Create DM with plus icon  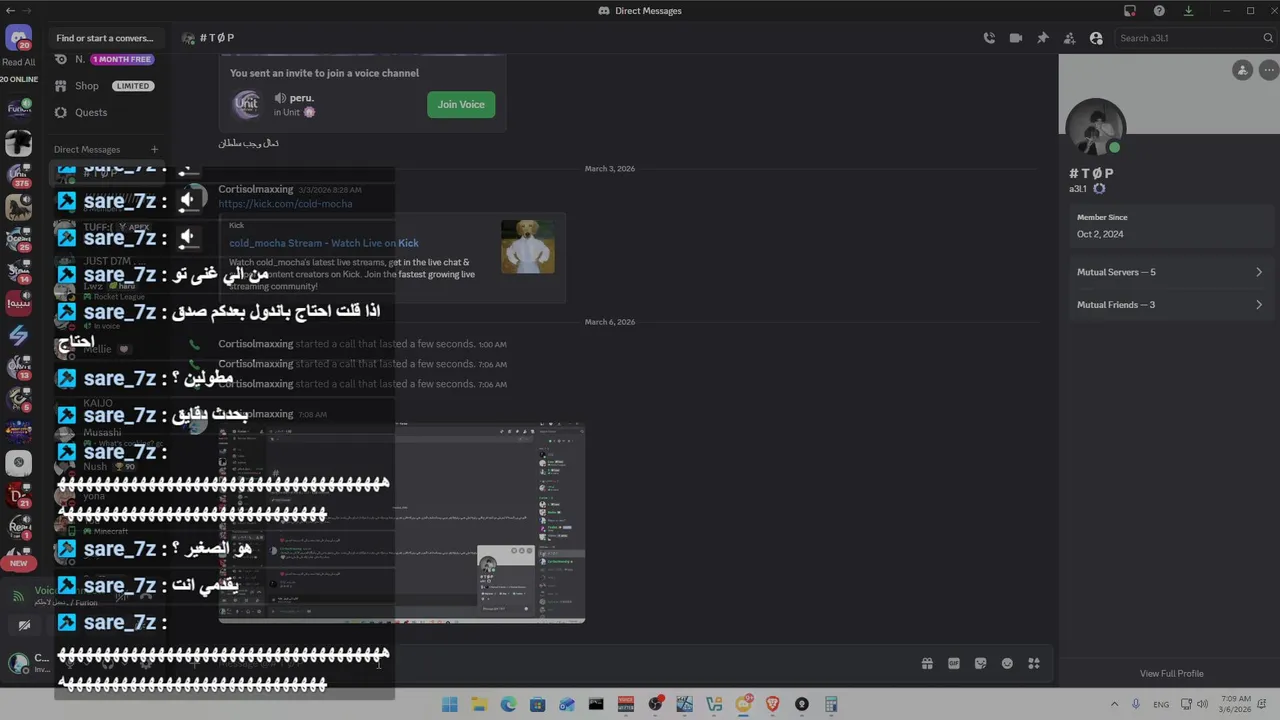click(x=154, y=150)
